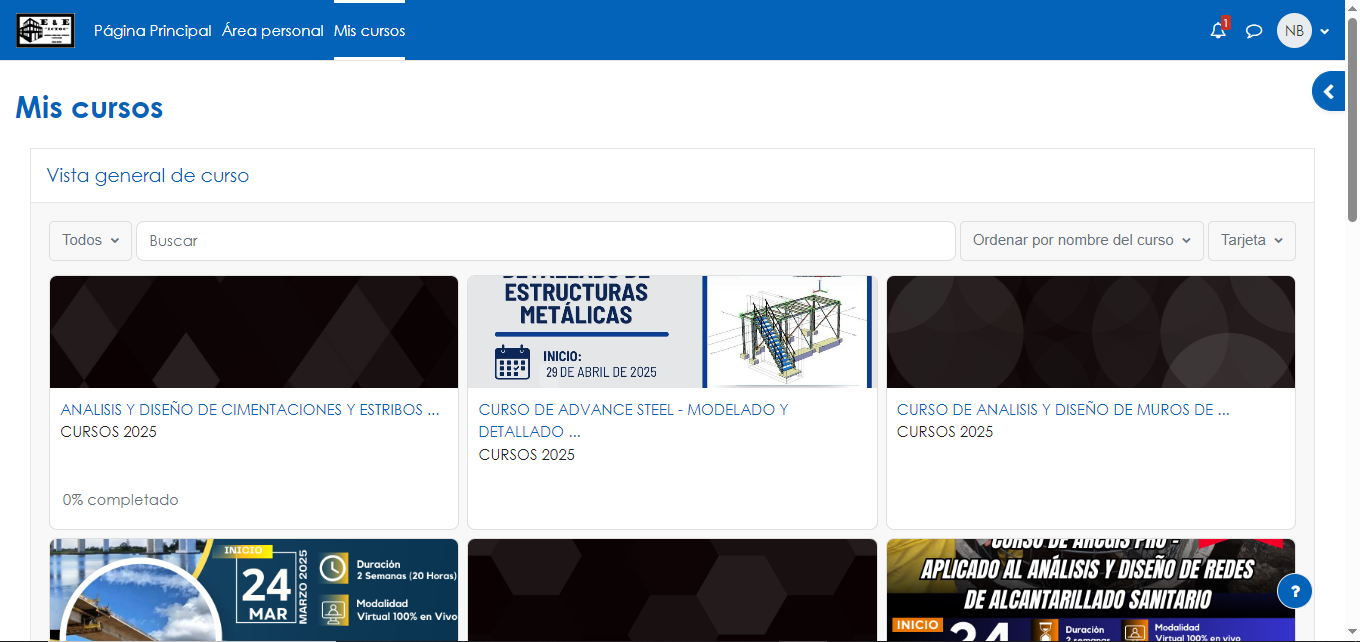Viewport: 1360px width, 642px height.
Task: Click the Vista general de curso heading
Action: tap(148, 176)
